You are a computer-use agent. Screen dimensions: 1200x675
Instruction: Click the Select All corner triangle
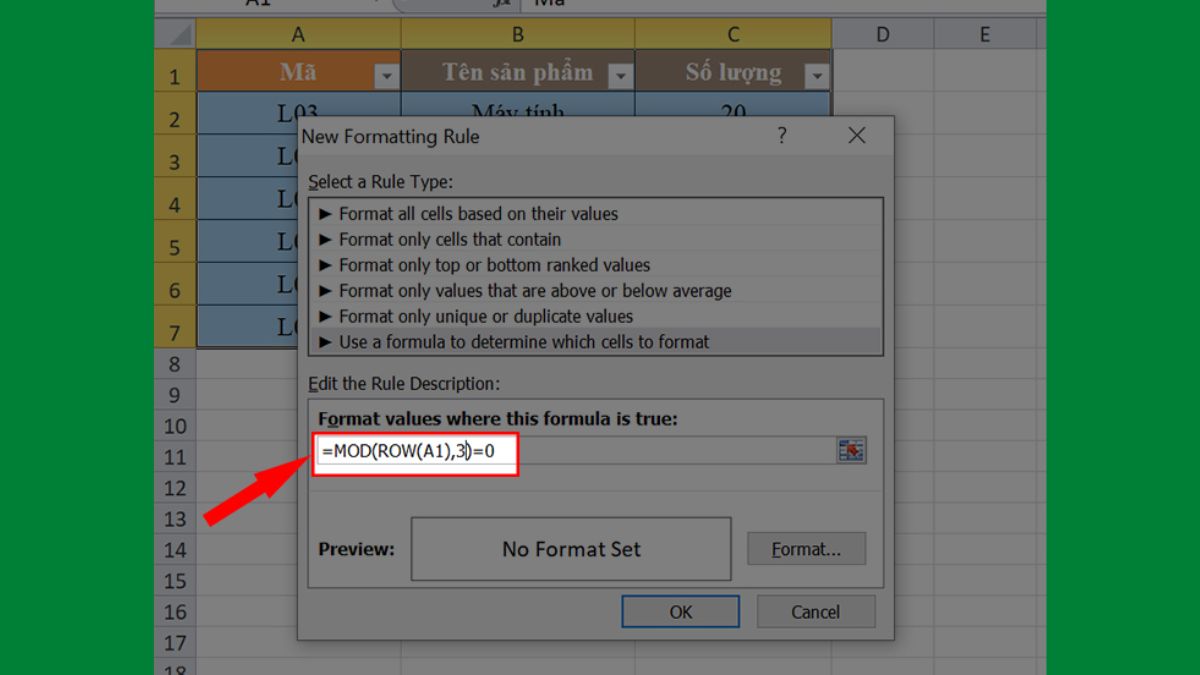[178, 35]
